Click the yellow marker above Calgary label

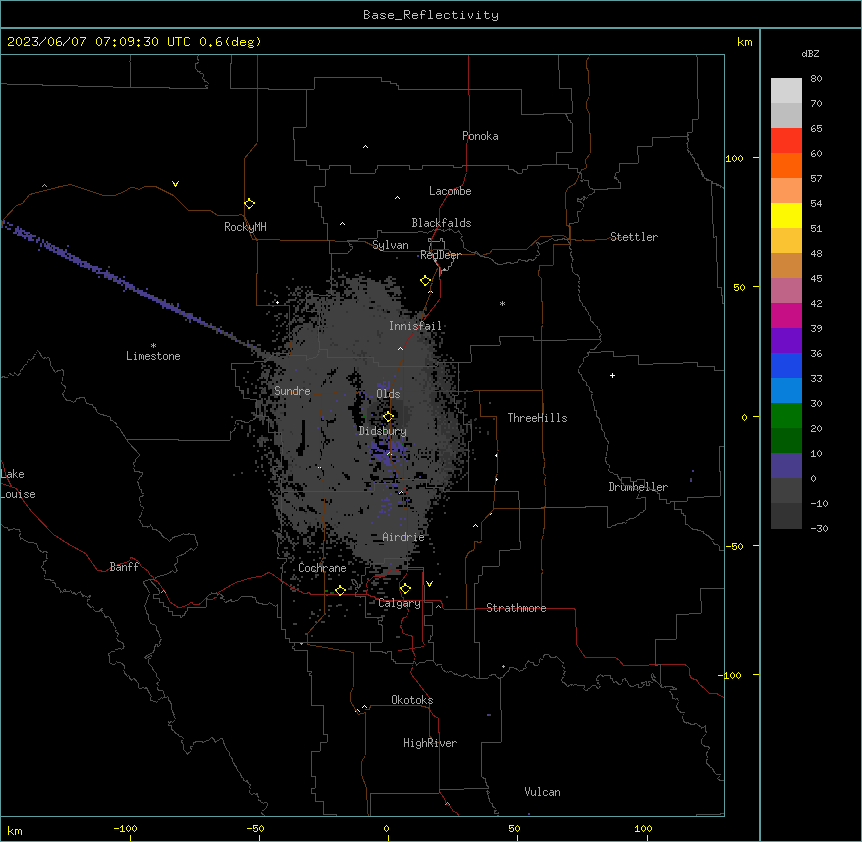[405, 589]
